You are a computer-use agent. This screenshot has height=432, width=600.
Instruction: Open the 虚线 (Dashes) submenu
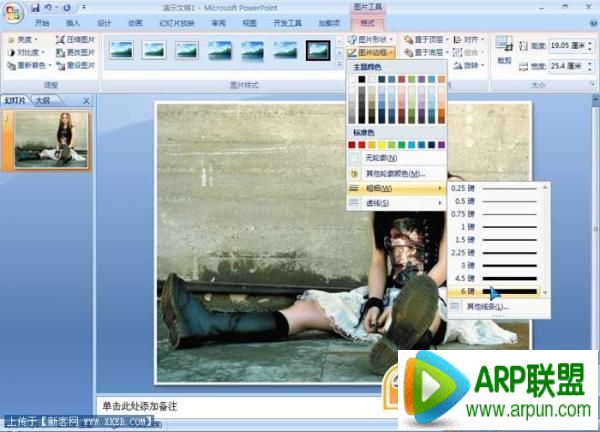pos(396,203)
